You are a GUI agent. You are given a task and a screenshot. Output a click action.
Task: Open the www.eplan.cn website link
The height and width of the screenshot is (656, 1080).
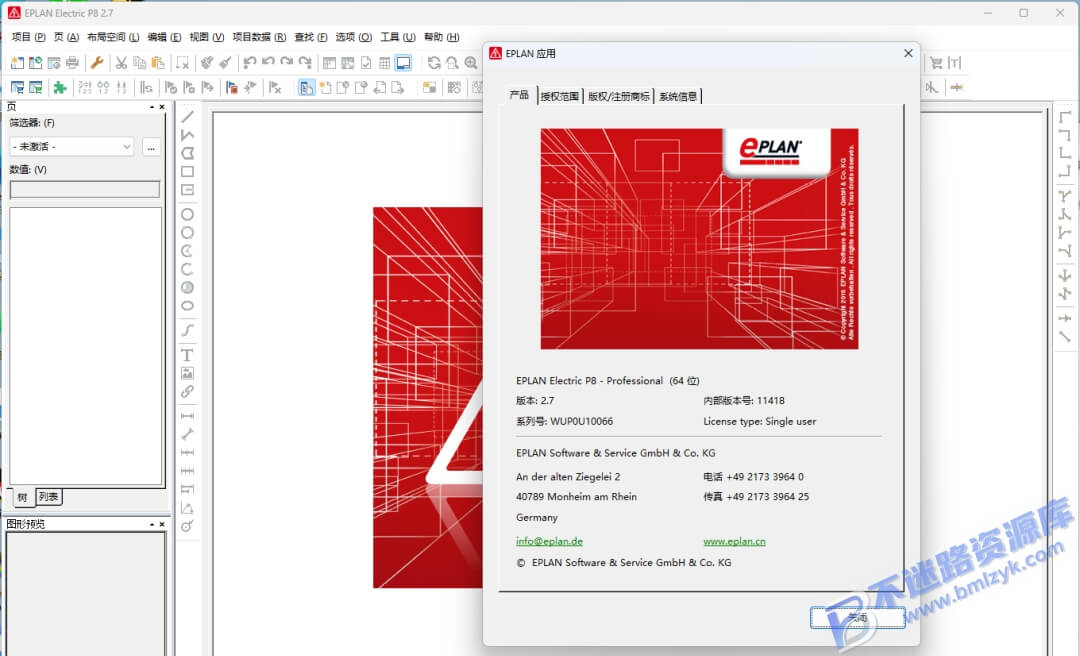click(x=734, y=542)
